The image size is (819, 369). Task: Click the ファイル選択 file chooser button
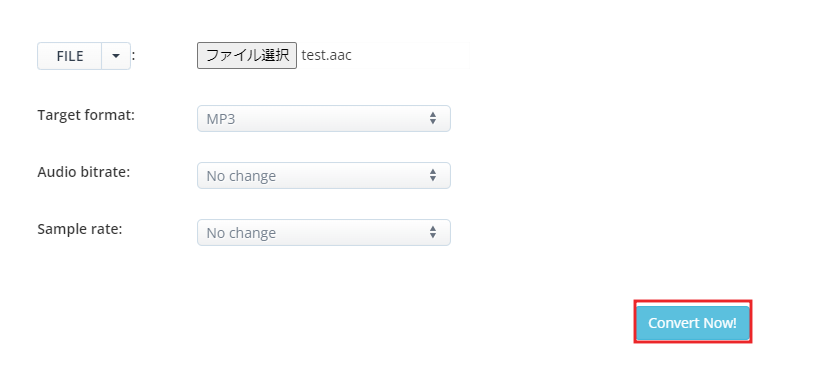click(x=247, y=55)
